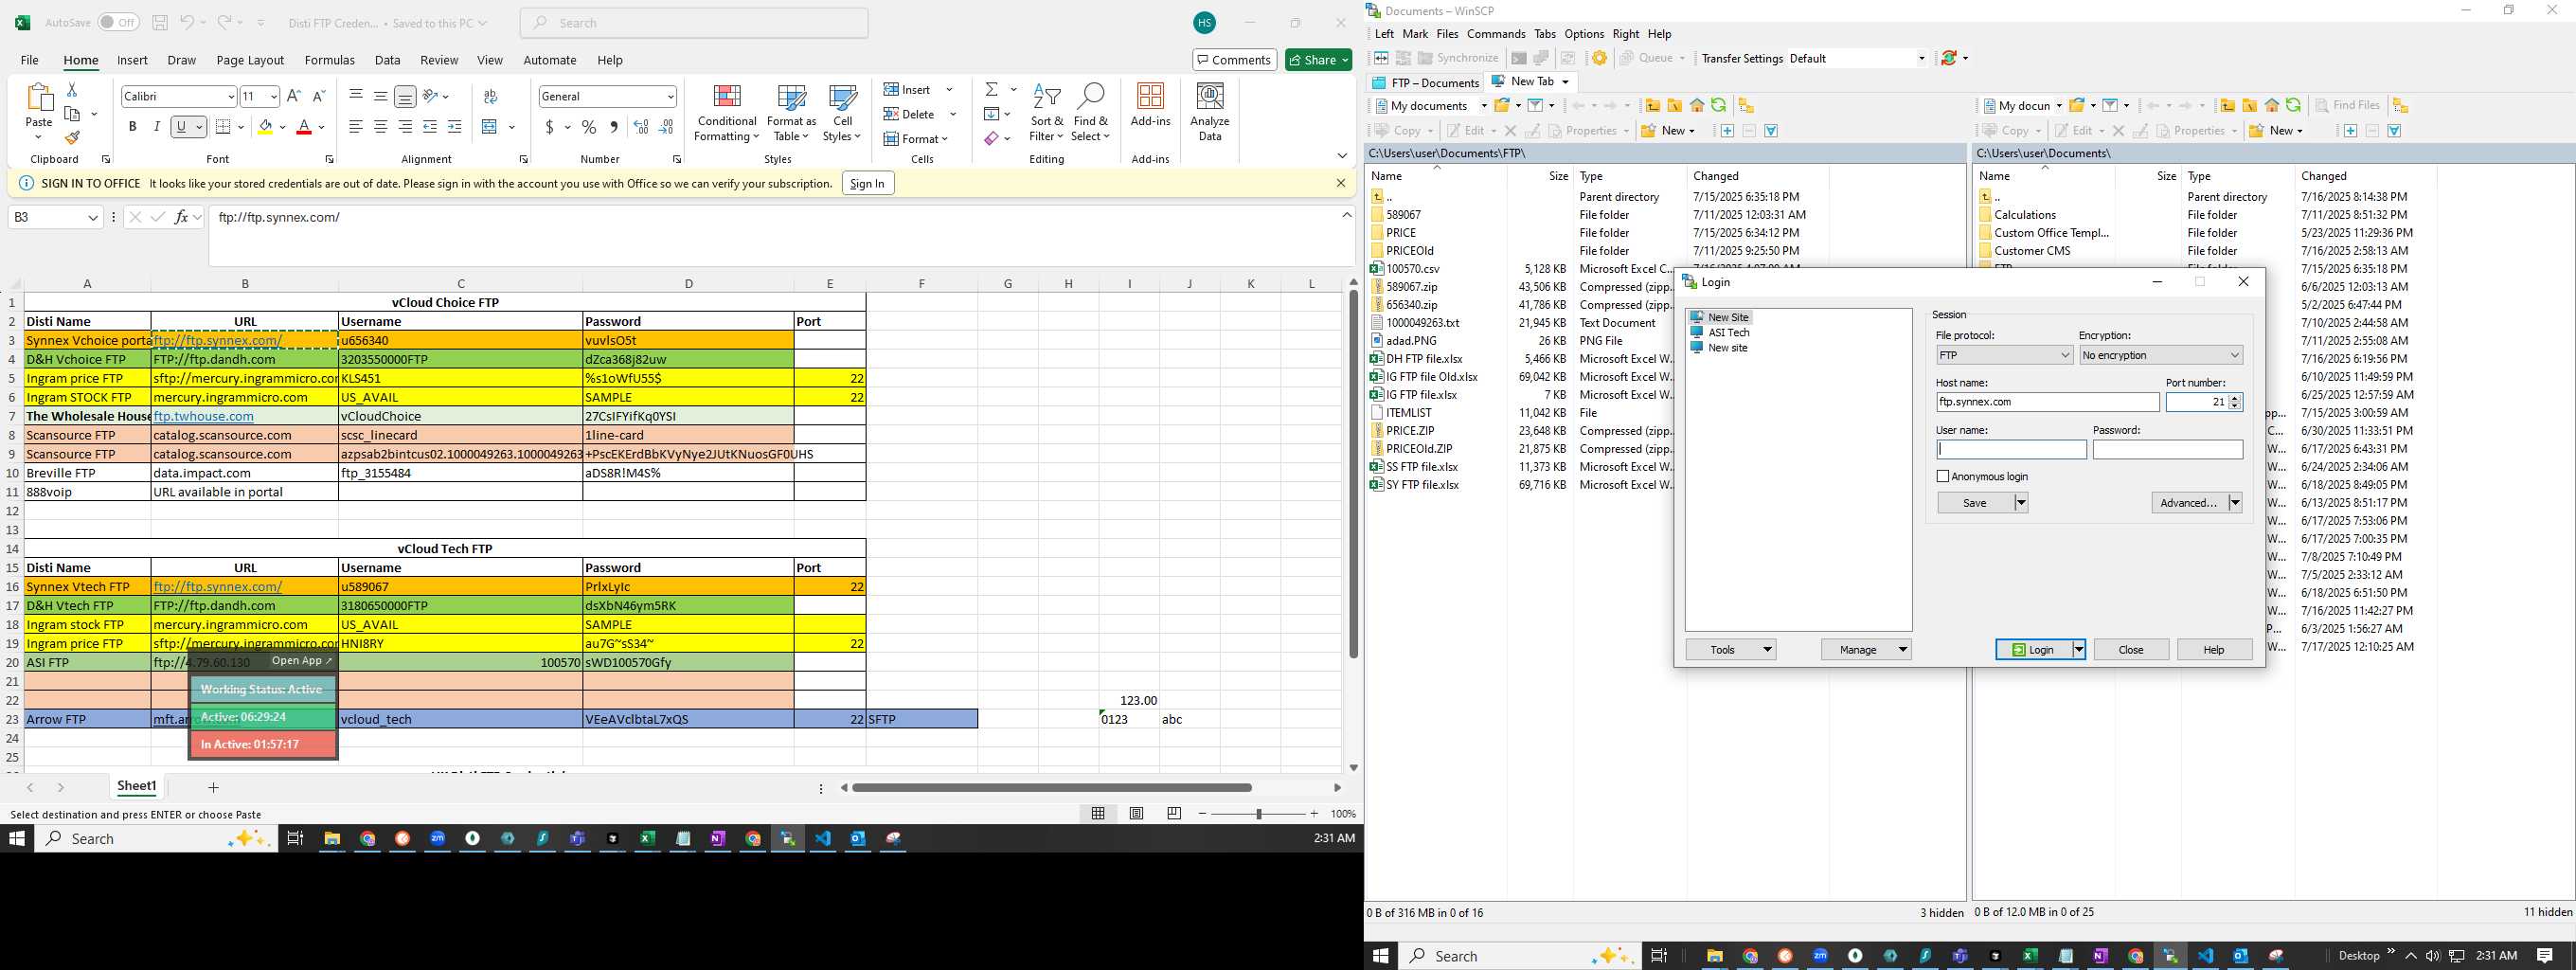
Task: Expand the Login button dropdown arrow
Action: 2079,649
